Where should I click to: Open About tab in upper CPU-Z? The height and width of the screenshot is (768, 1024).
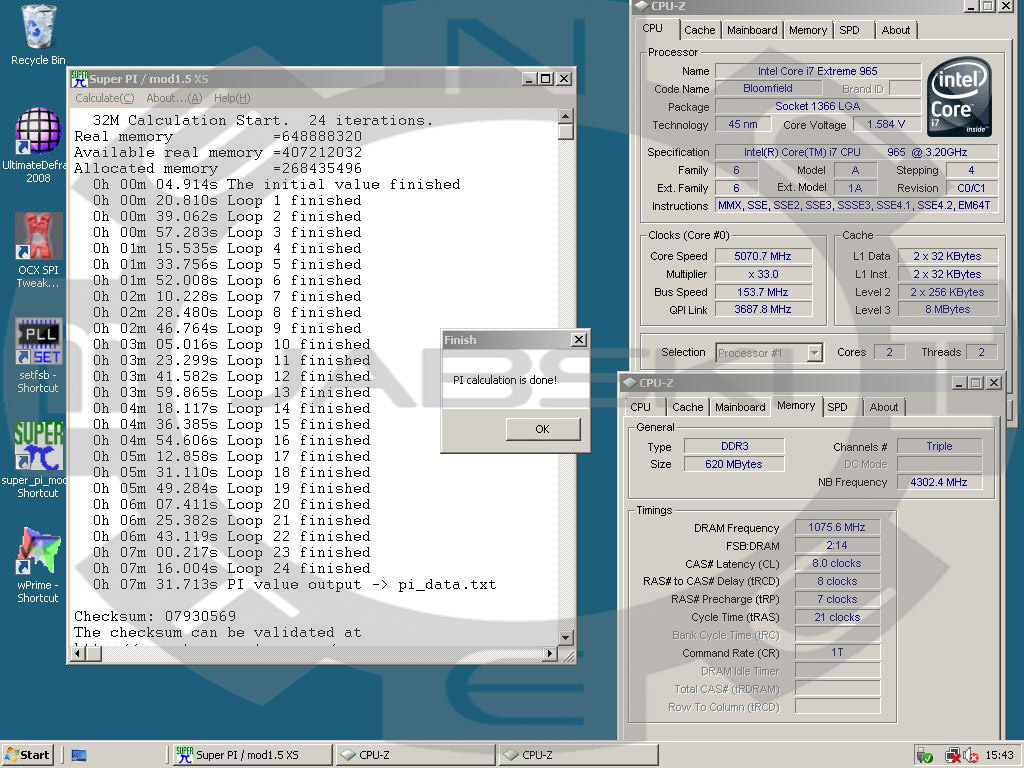(895, 30)
